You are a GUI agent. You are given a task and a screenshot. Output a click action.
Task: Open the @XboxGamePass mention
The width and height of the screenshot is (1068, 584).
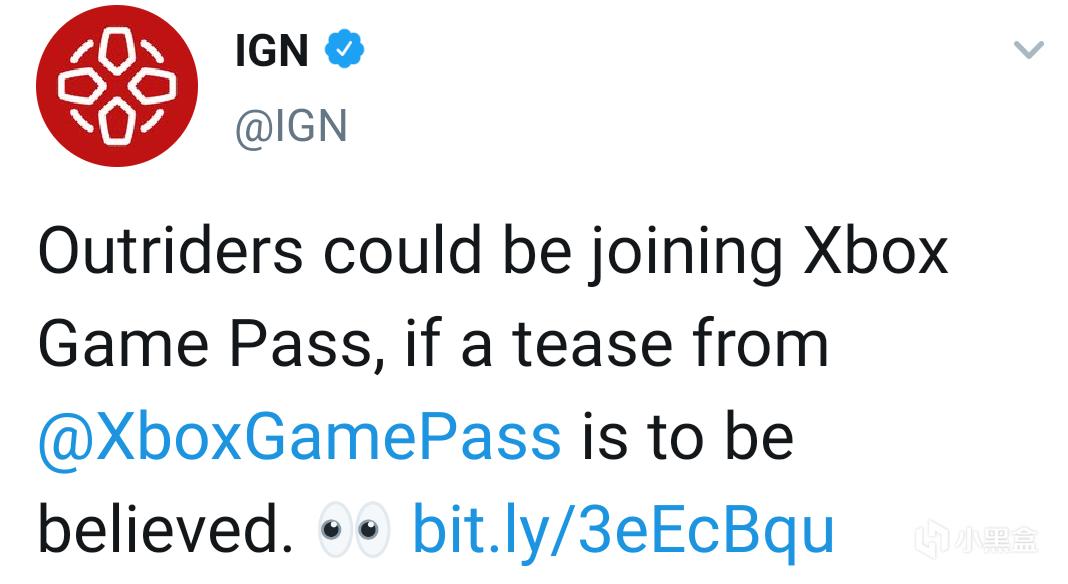299,437
